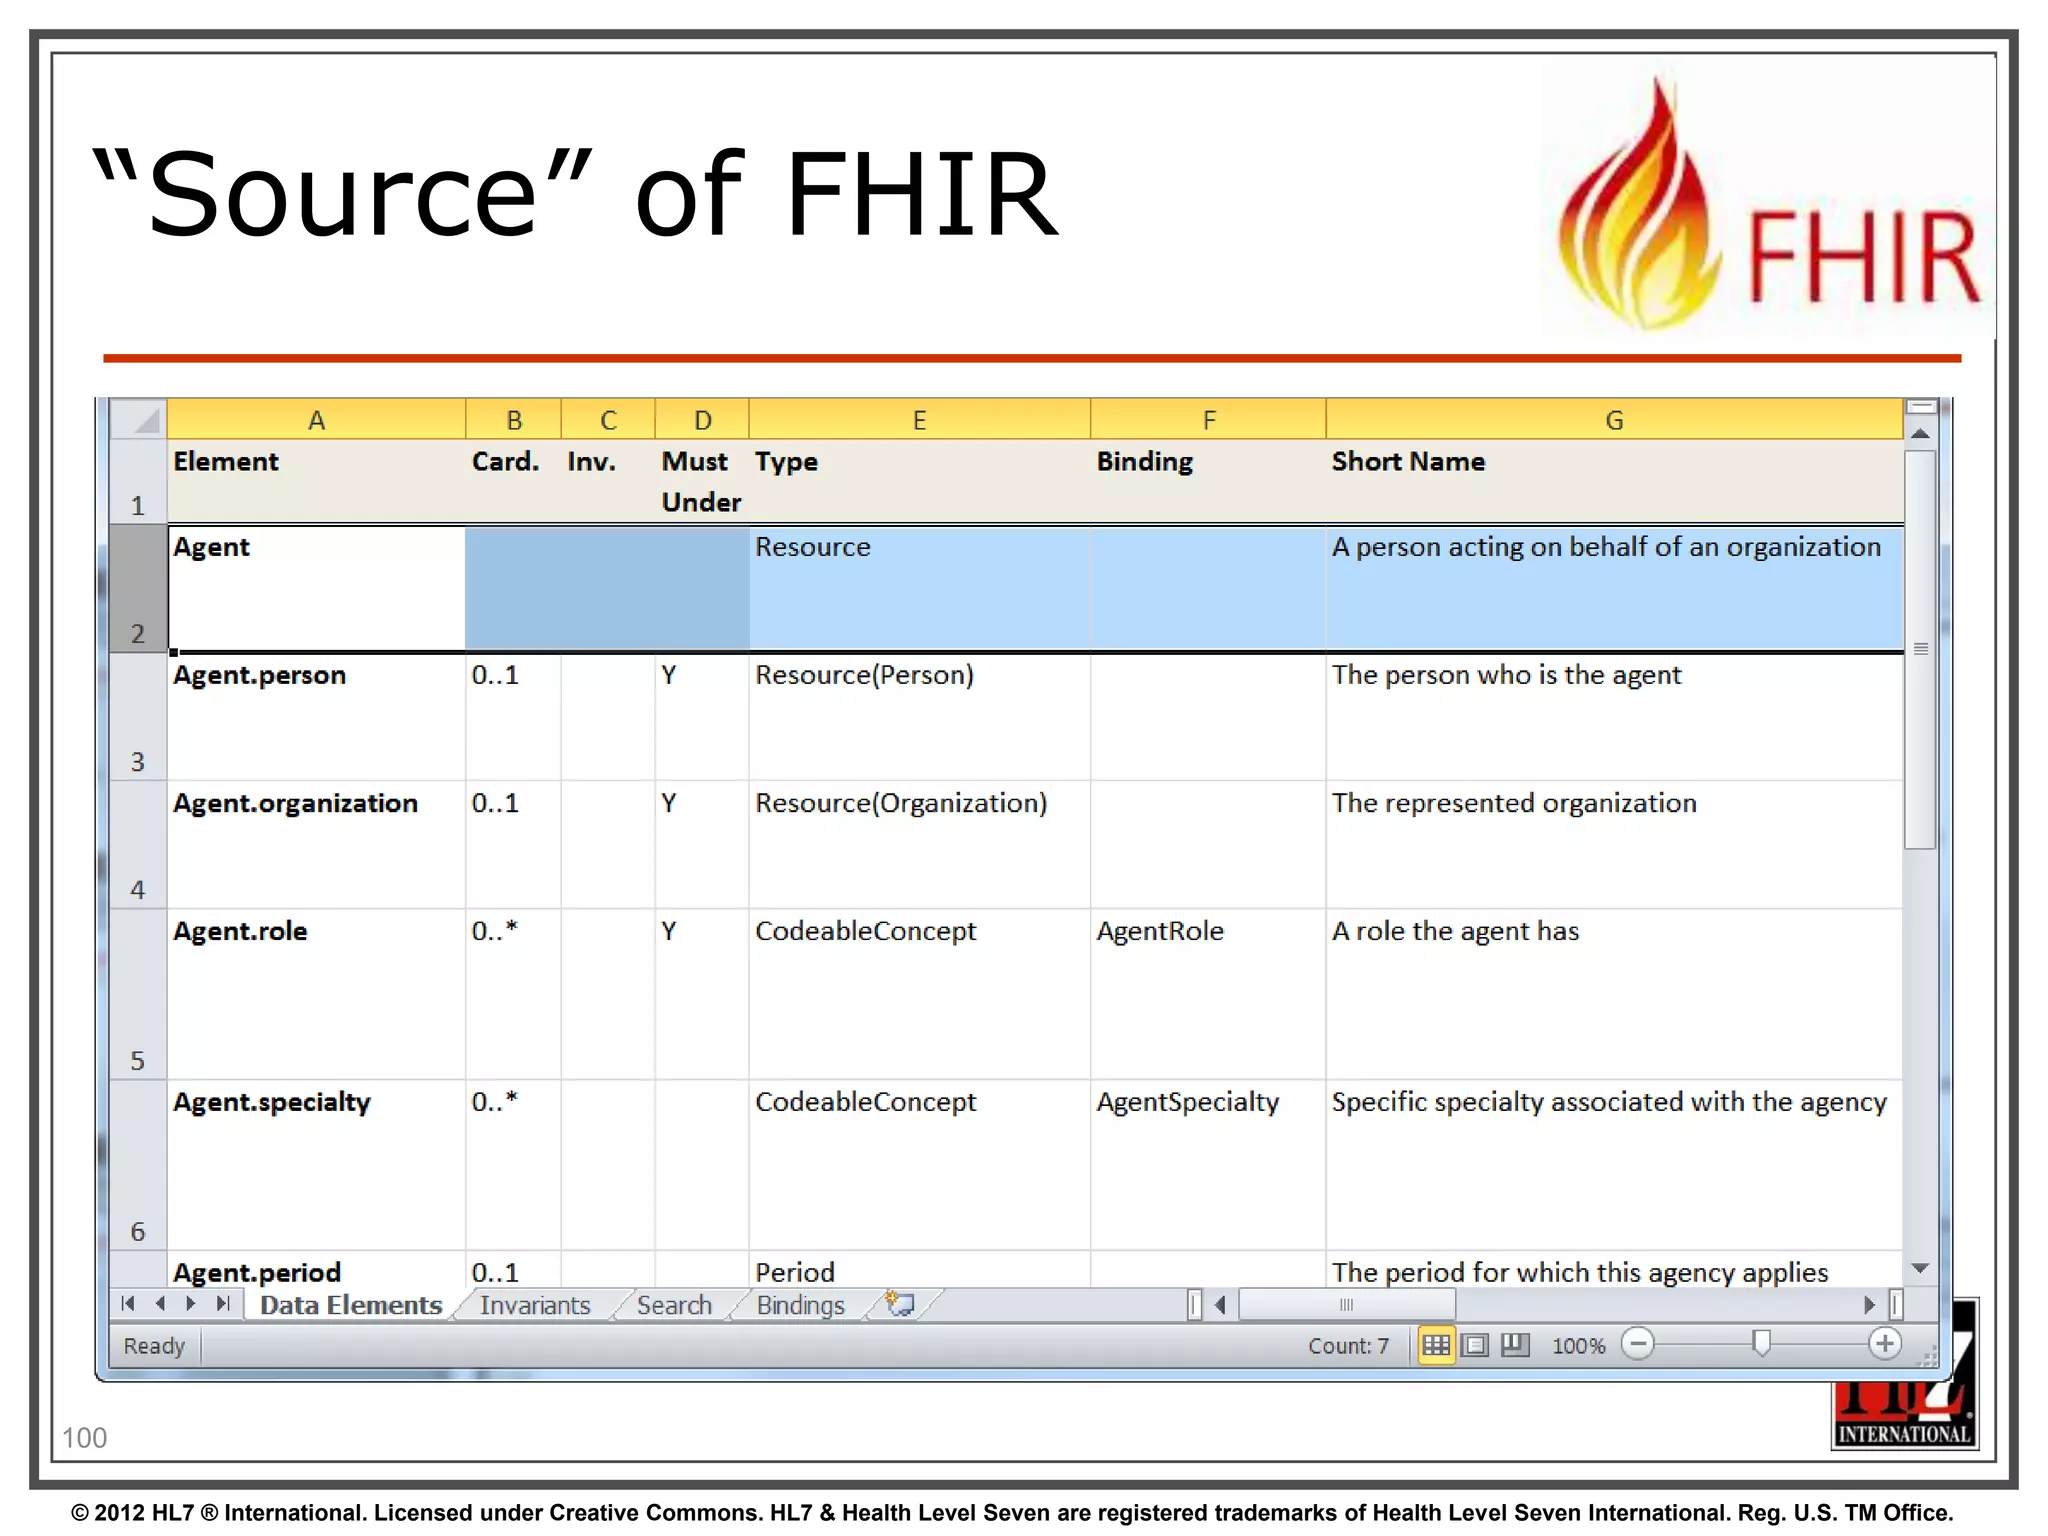Viewport: 2048px width, 1536px height.
Task: Click the 'Short Name' header cell
Action: tap(1614, 481)
